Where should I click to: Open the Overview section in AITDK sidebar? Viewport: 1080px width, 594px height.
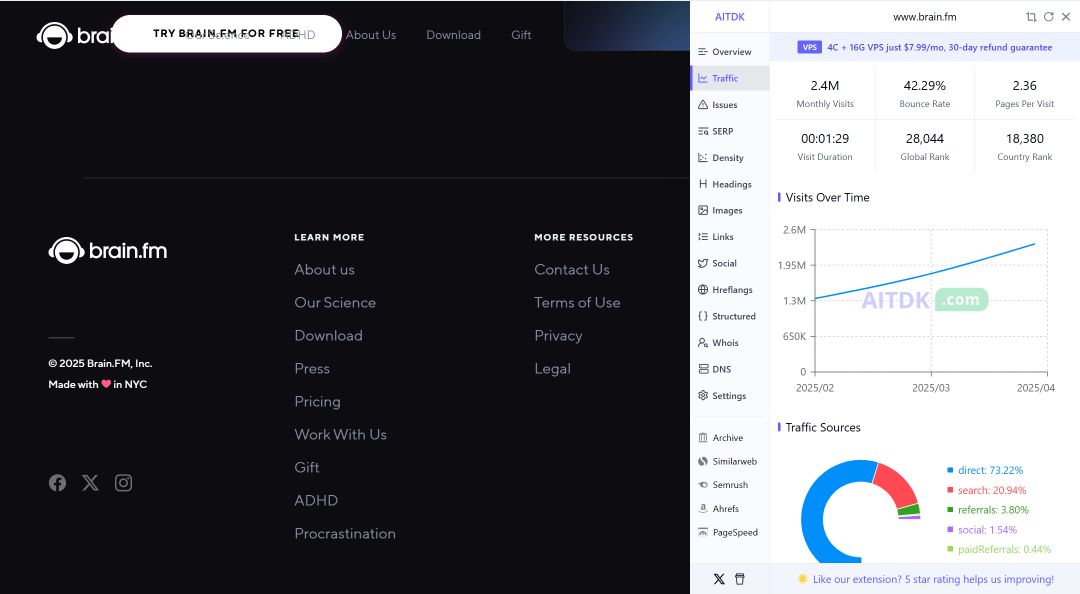(x=729, y=52)
